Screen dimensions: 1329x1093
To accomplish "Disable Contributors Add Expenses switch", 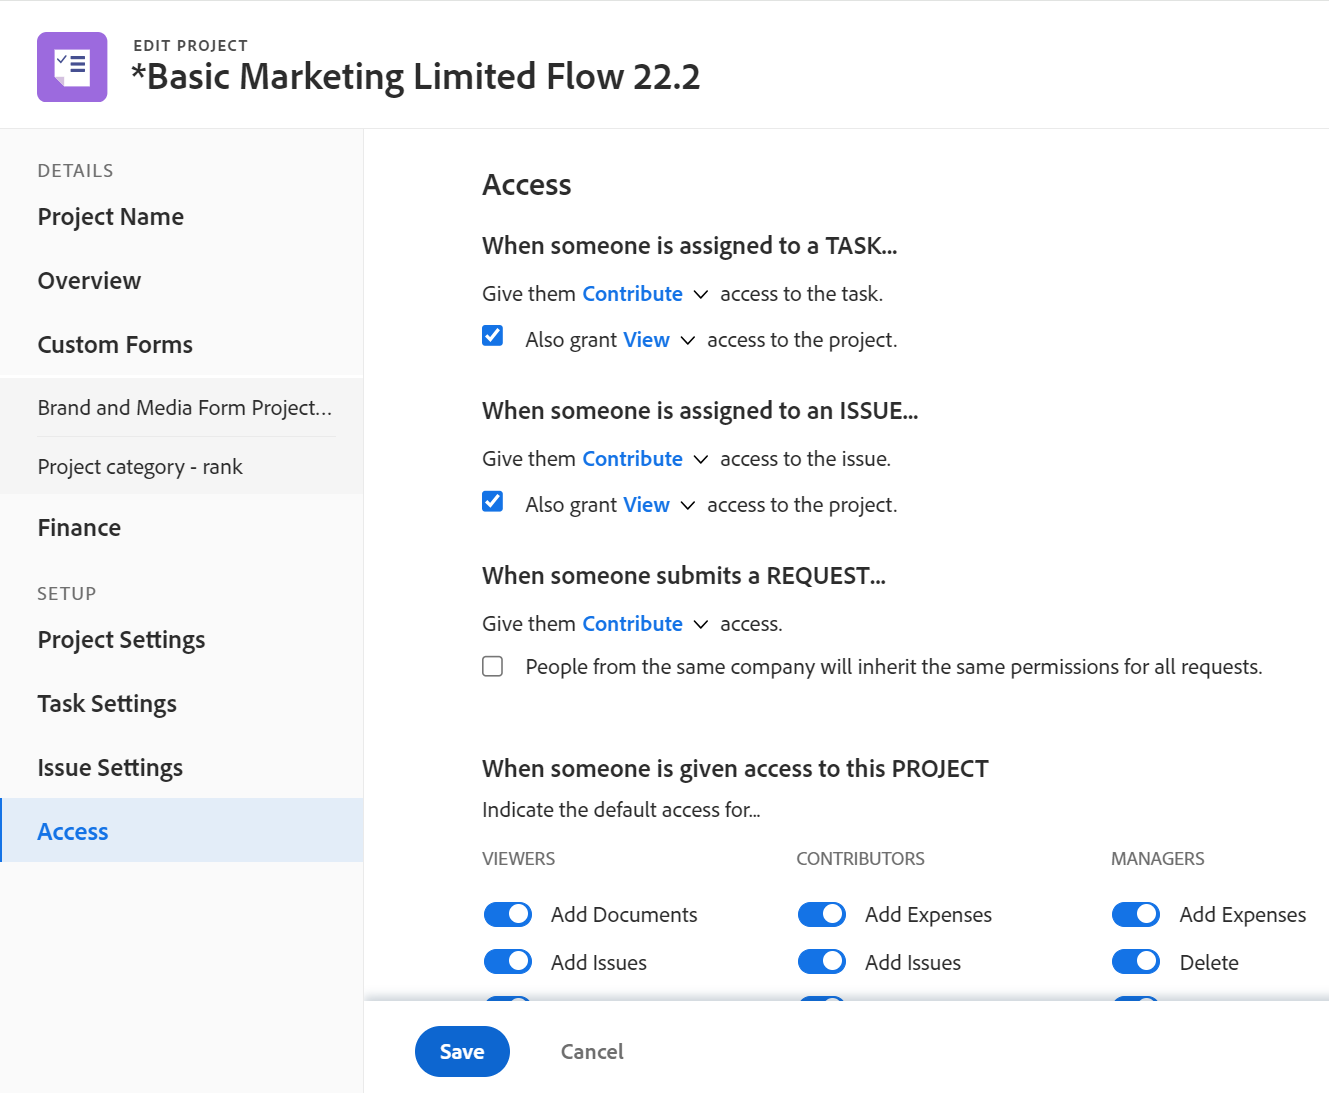I will pyautogui.click(x=822, y=914).
